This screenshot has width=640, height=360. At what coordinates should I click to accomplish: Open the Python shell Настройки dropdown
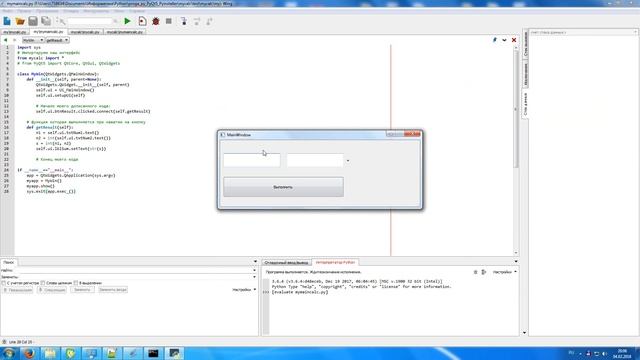tap(504, 272)
